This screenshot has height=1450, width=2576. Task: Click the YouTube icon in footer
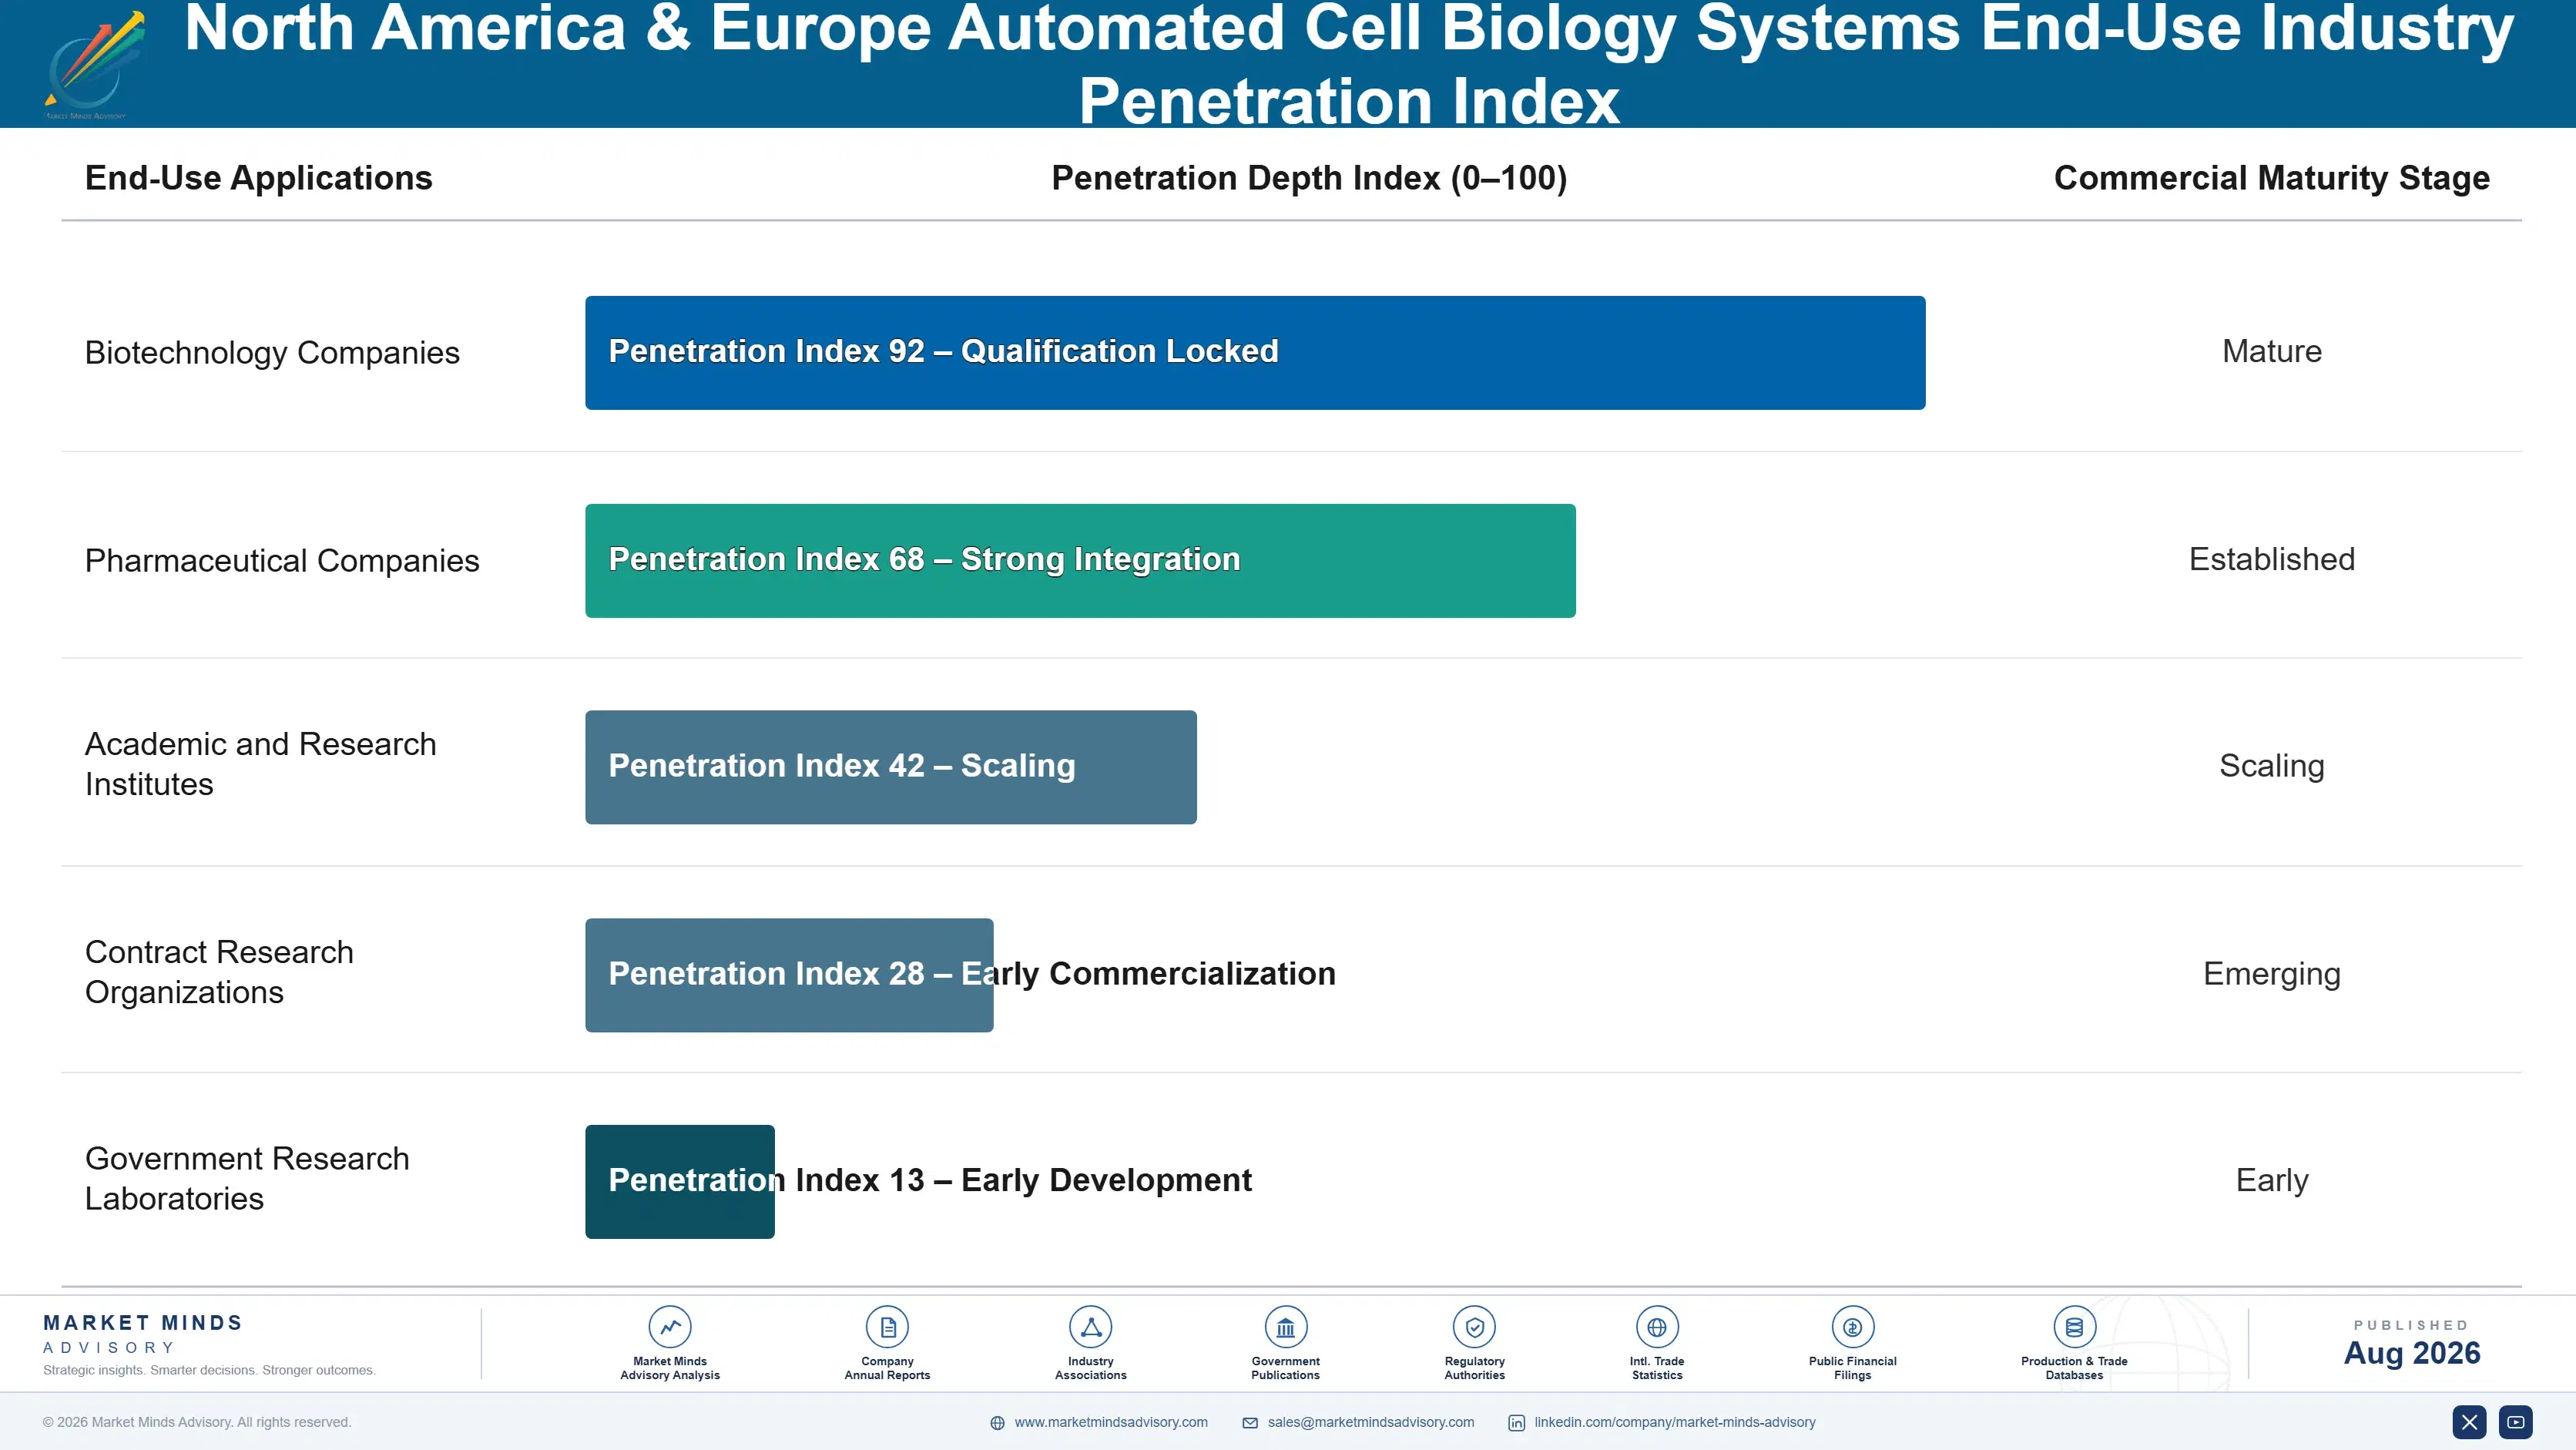[2515, 1422]
